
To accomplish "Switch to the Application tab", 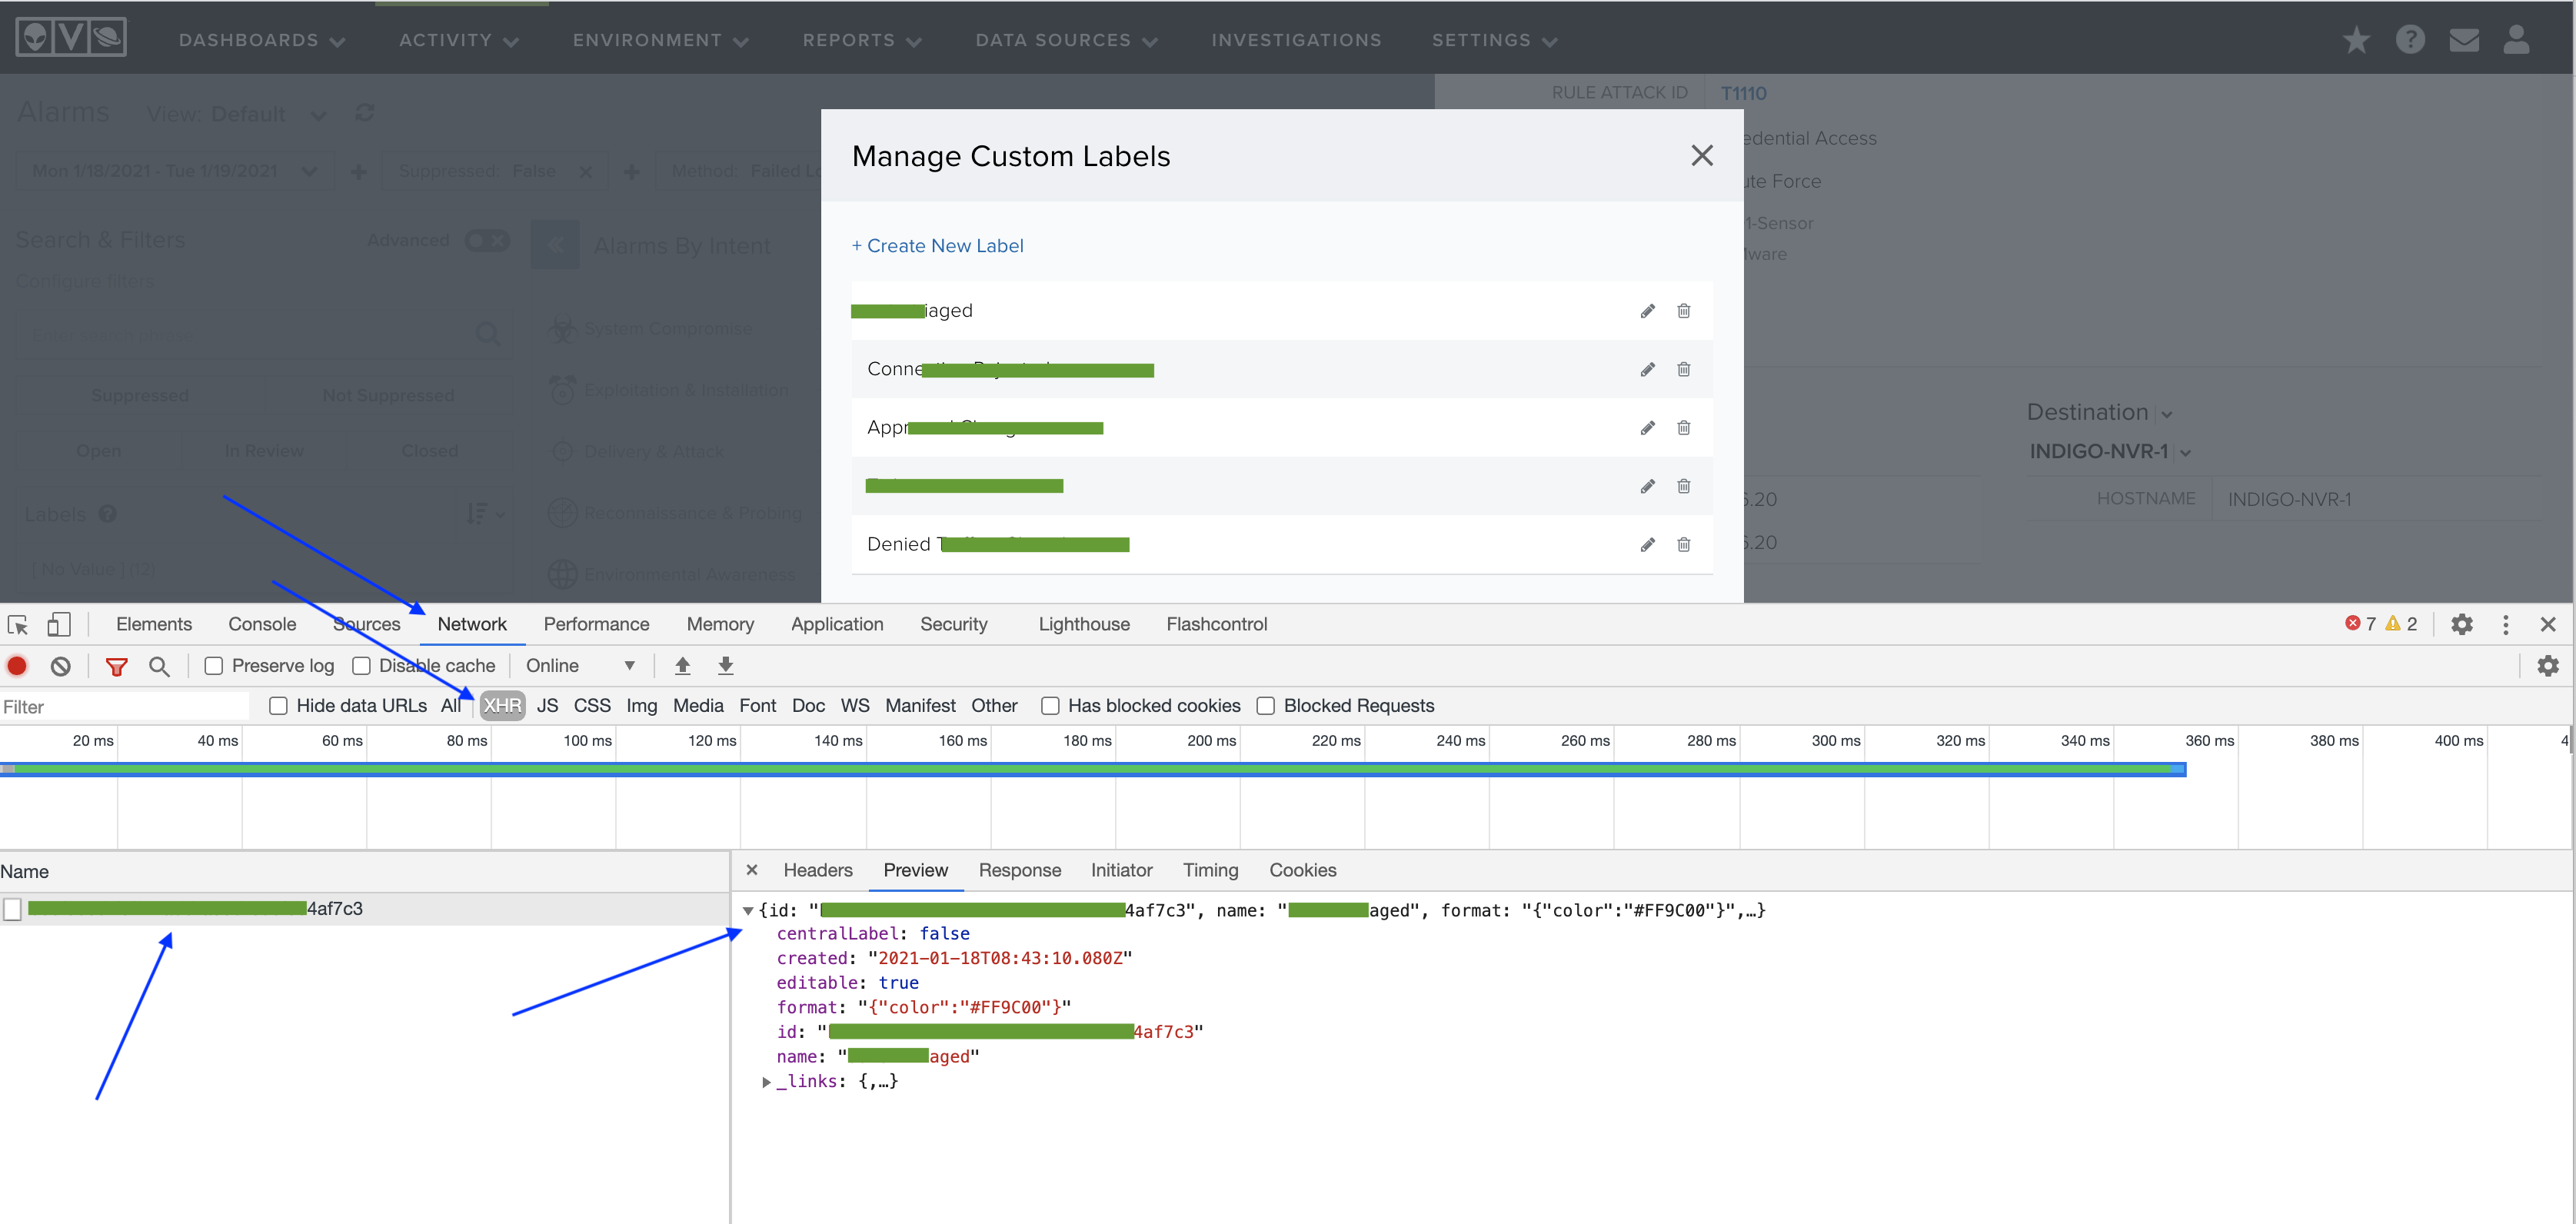I will (837, 625).
